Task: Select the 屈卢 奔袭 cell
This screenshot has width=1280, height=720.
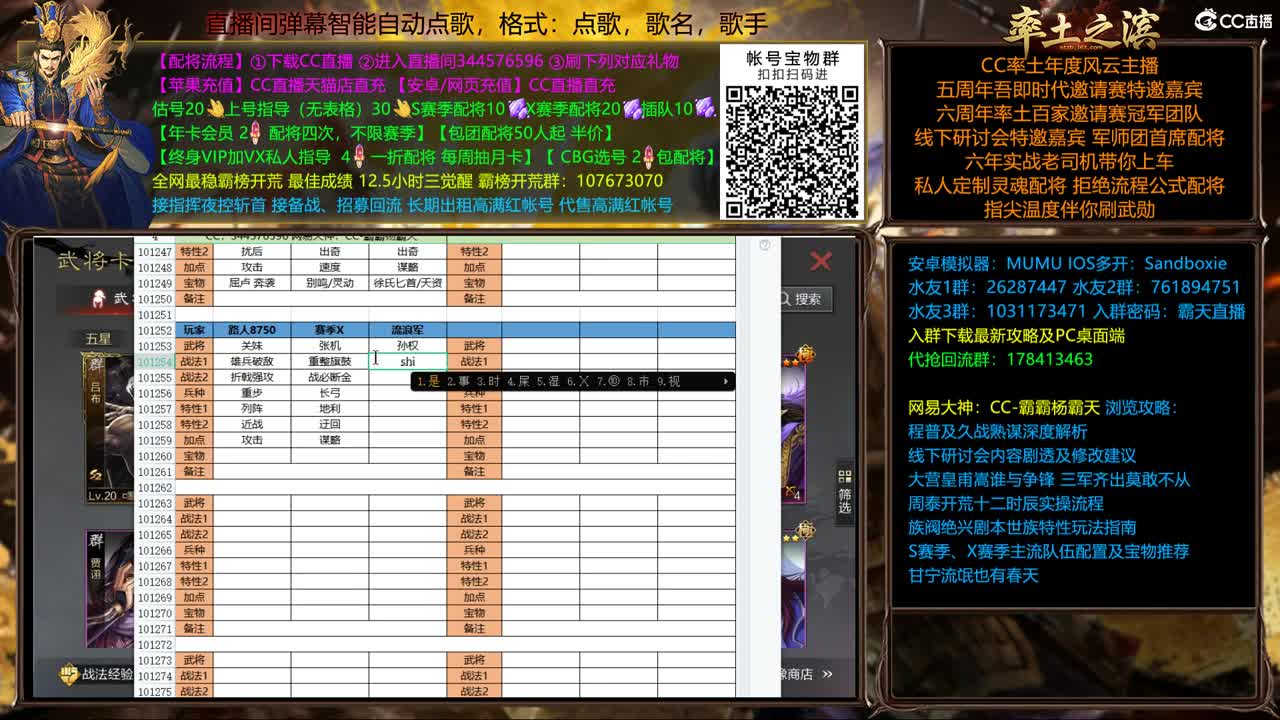Action: [x=252, y=283]
